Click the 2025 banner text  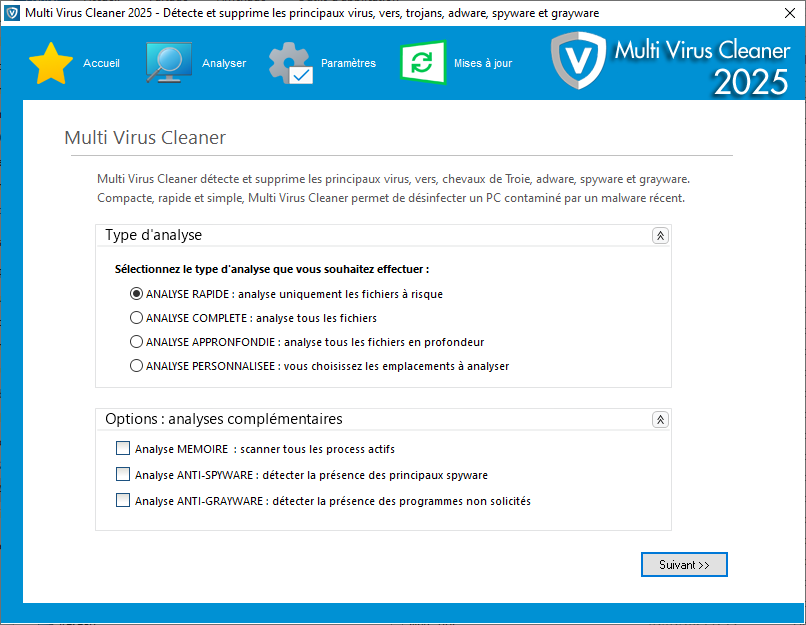click(750, 83)
